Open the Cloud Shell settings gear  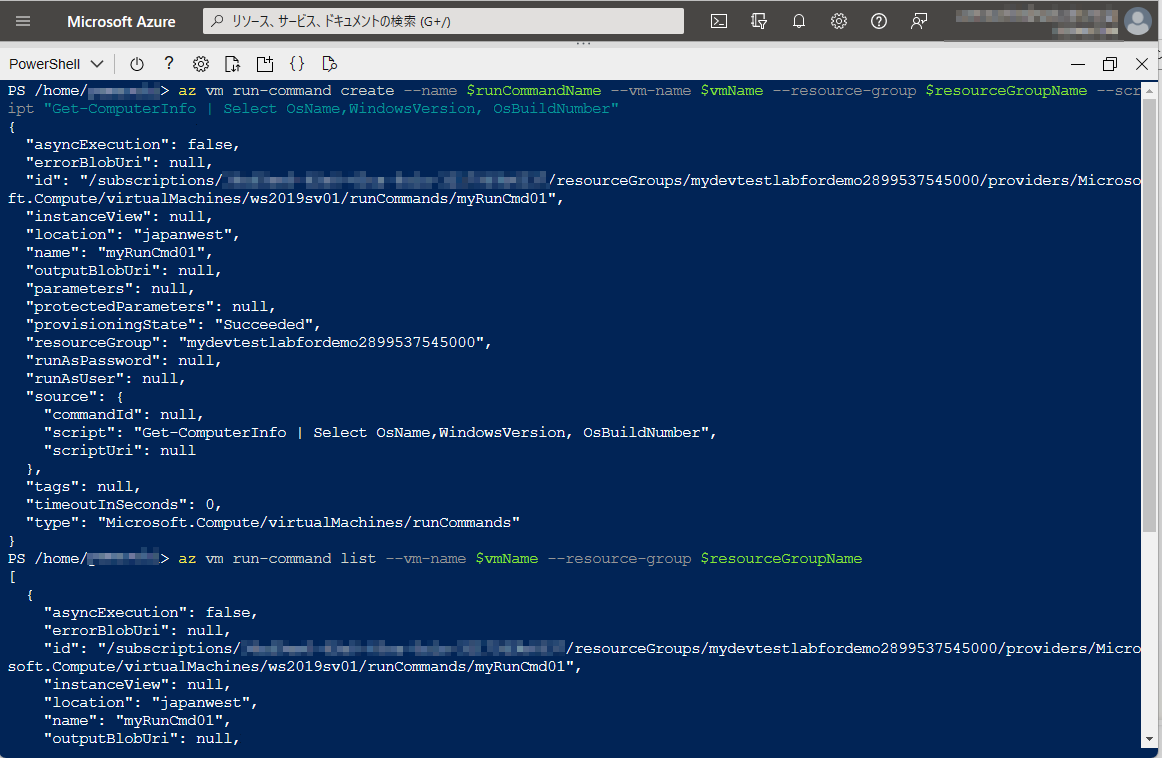click(x=200, y=63)
